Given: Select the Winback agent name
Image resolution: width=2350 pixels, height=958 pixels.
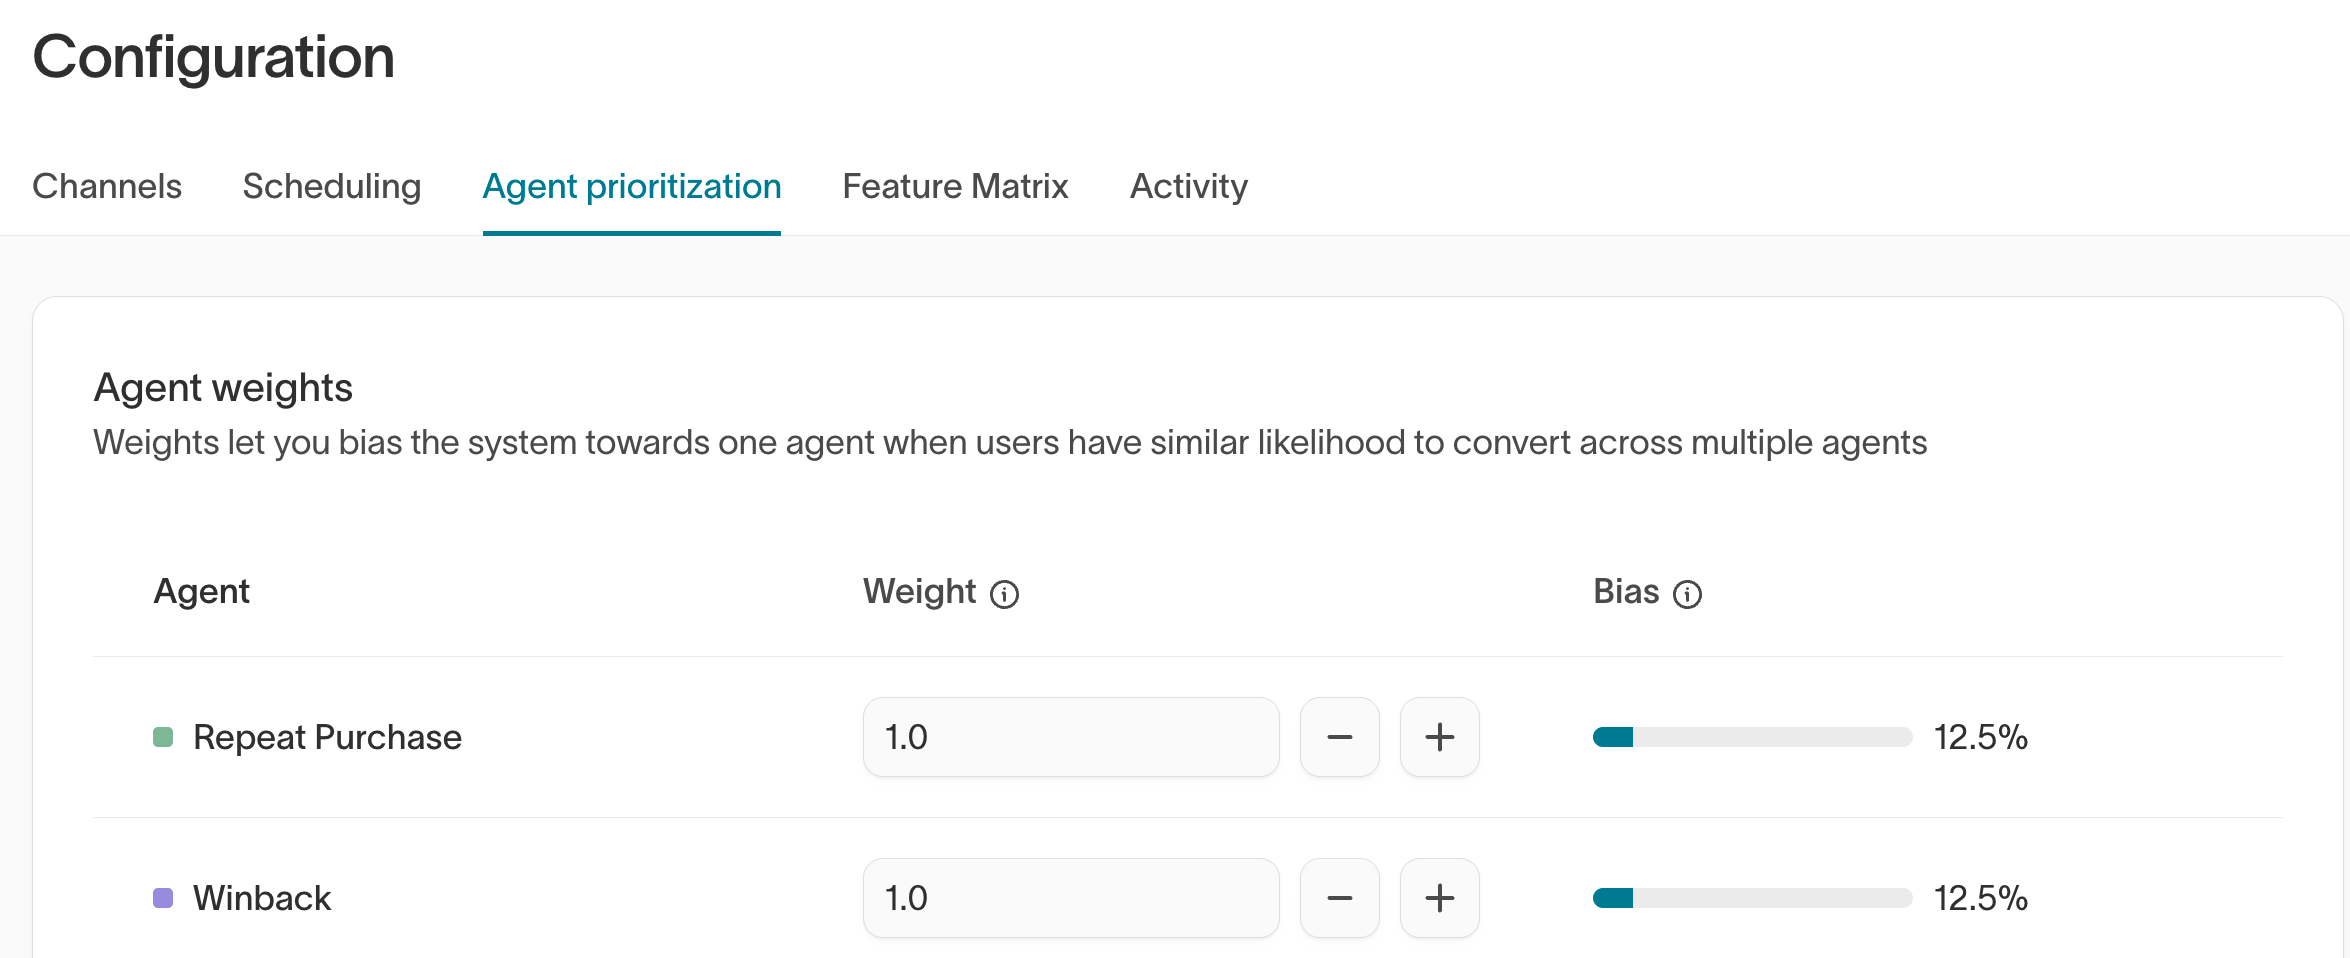Looking at the screenshot, I should (x=262, y=898).
